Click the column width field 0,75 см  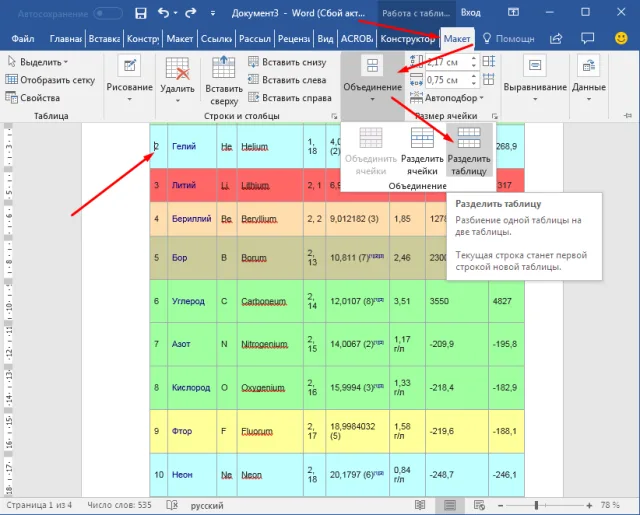[x=447, y=80]
